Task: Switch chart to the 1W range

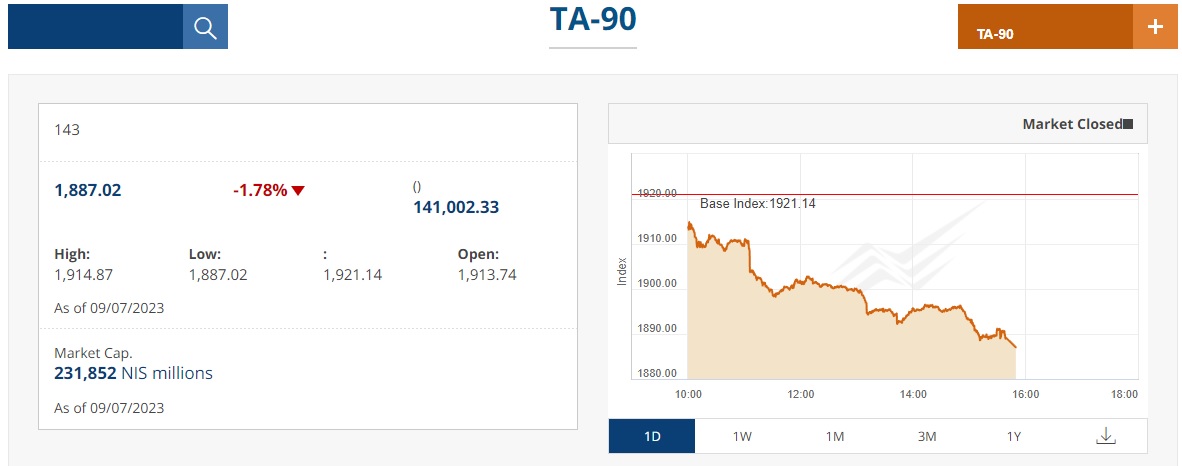Action: tap(742, 436)
